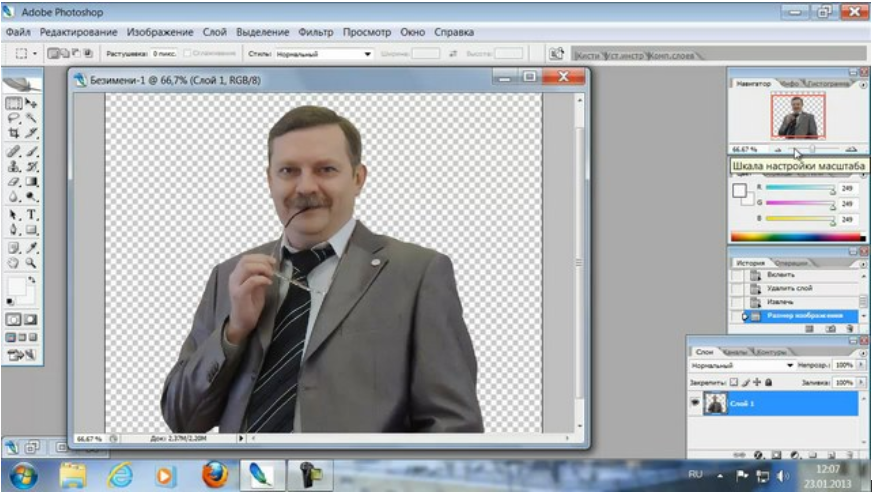Open the Справка menu

454,32
